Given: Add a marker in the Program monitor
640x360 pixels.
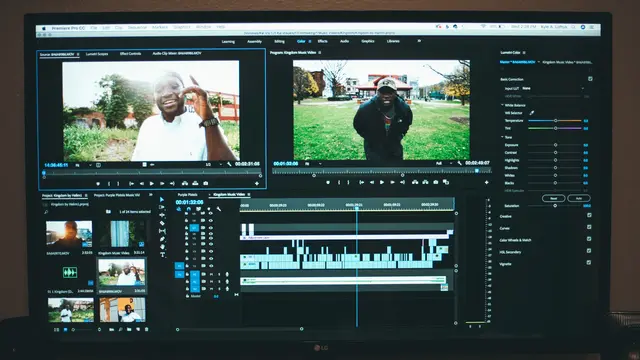Looking at the screenshot, I should click(328, 182).
